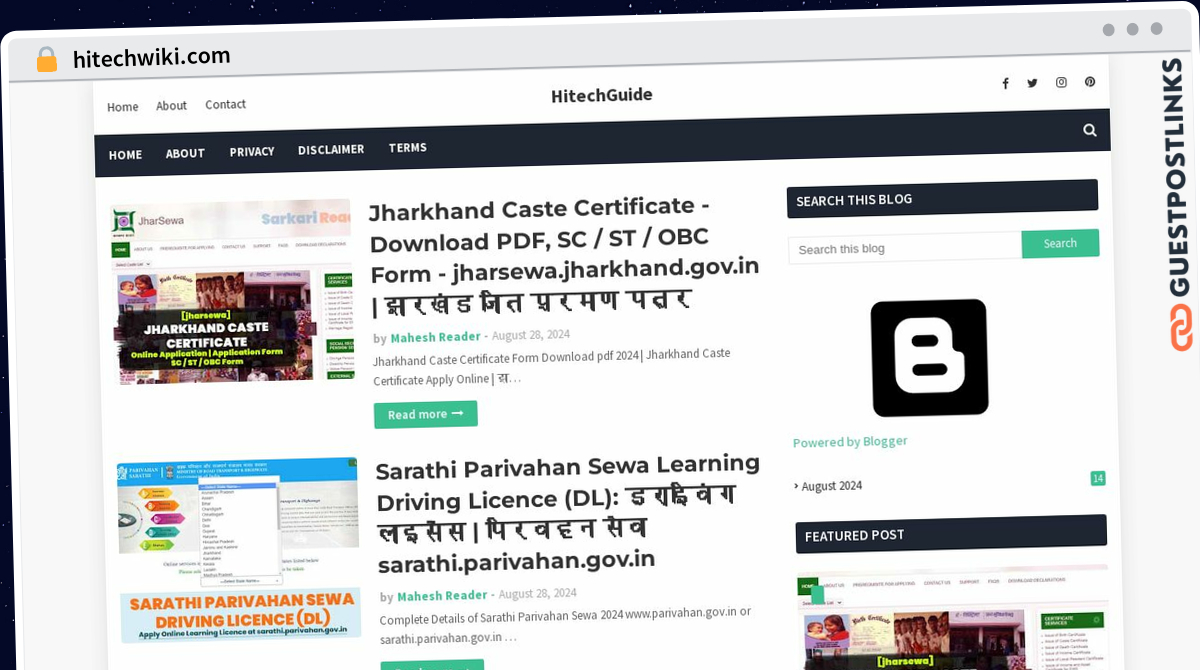The height and width of the screenshot is (670, 1200).
Task: Click the large Blogger logo
Action: pos(929,357)
